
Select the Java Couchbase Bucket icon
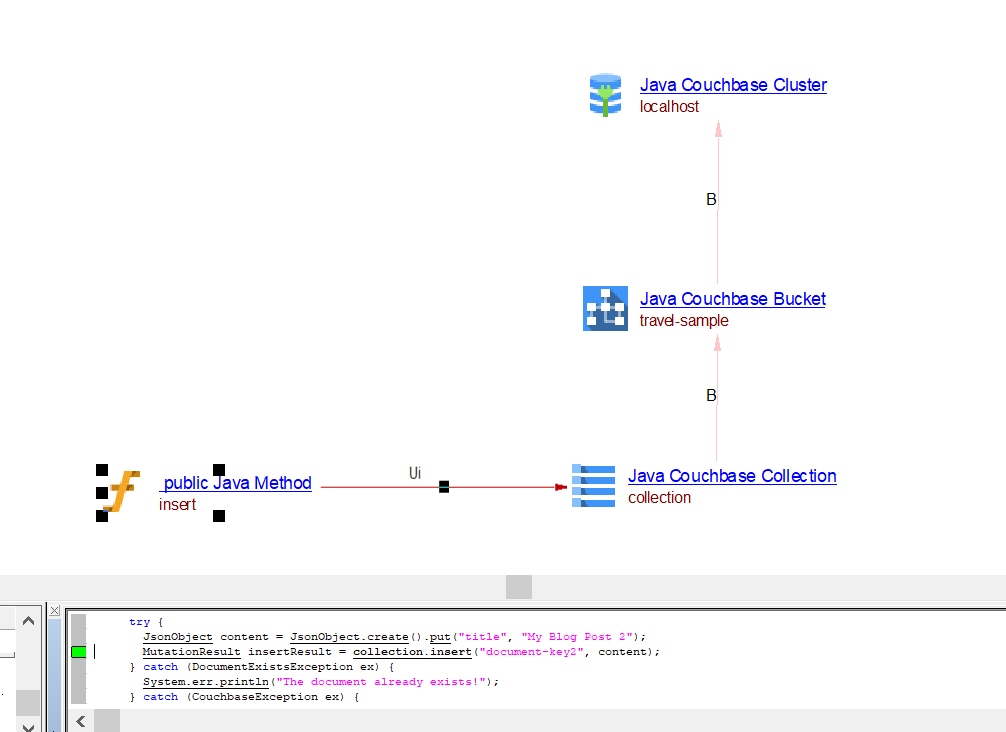[x=605, y=308]
